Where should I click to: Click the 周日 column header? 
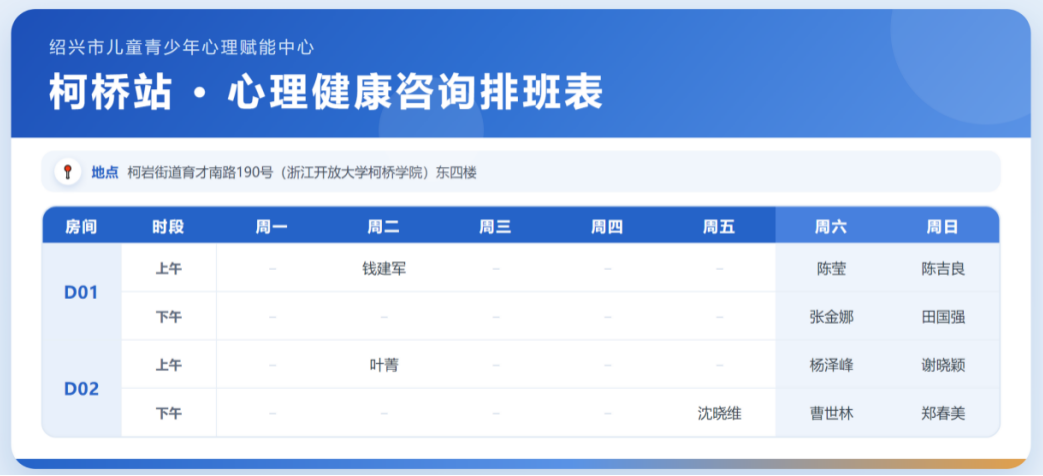[x=943, y=227]
